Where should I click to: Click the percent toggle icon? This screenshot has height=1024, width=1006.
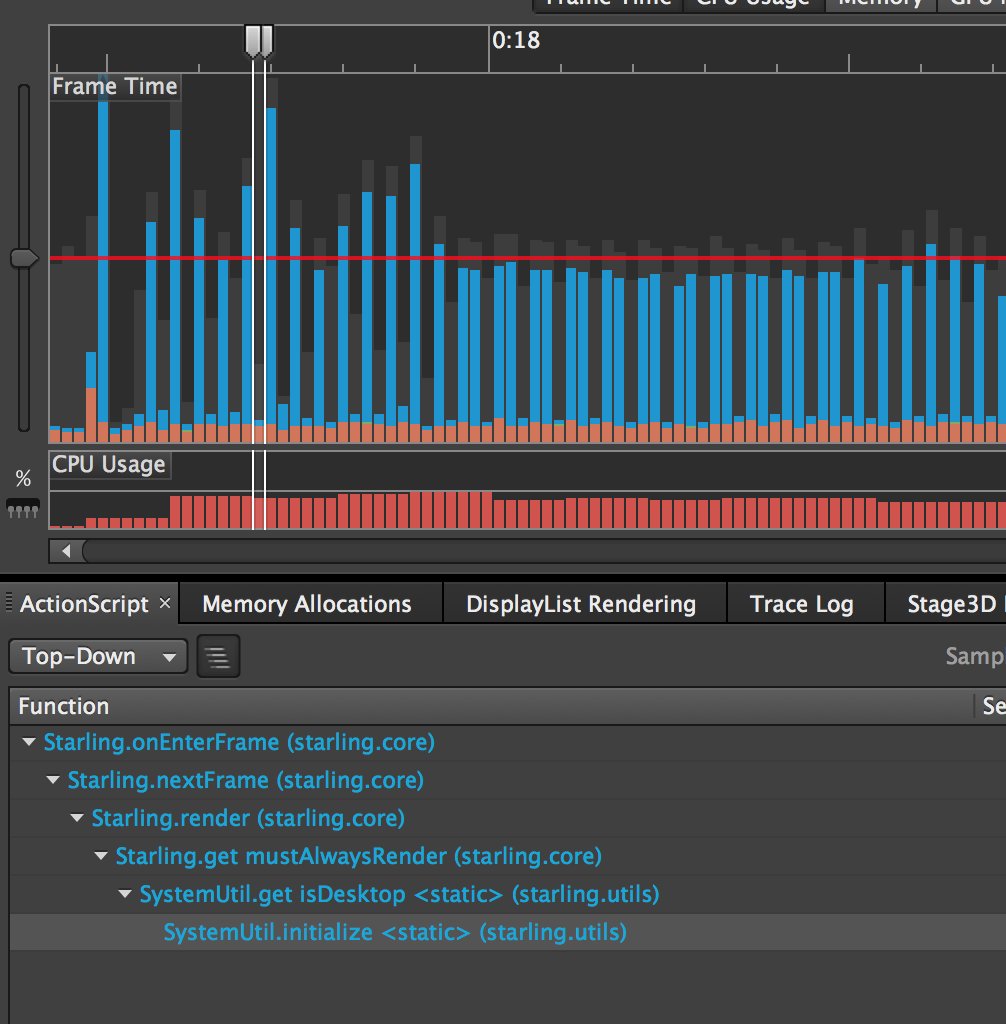23,478
